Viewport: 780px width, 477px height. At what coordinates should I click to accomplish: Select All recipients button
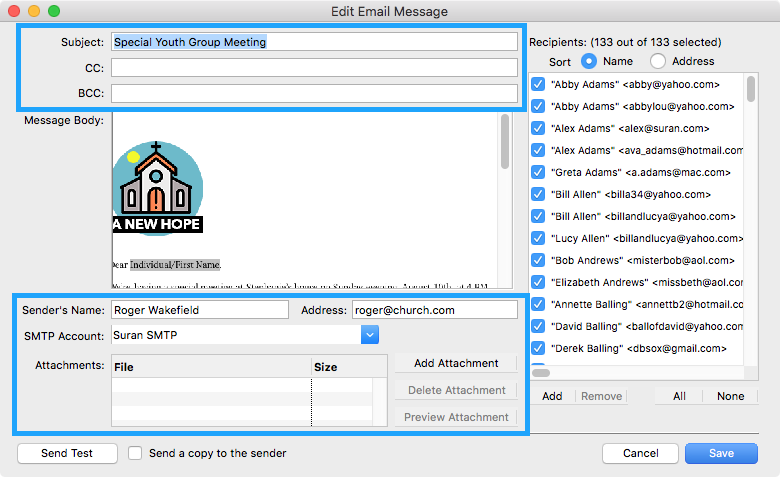[679, 396]
